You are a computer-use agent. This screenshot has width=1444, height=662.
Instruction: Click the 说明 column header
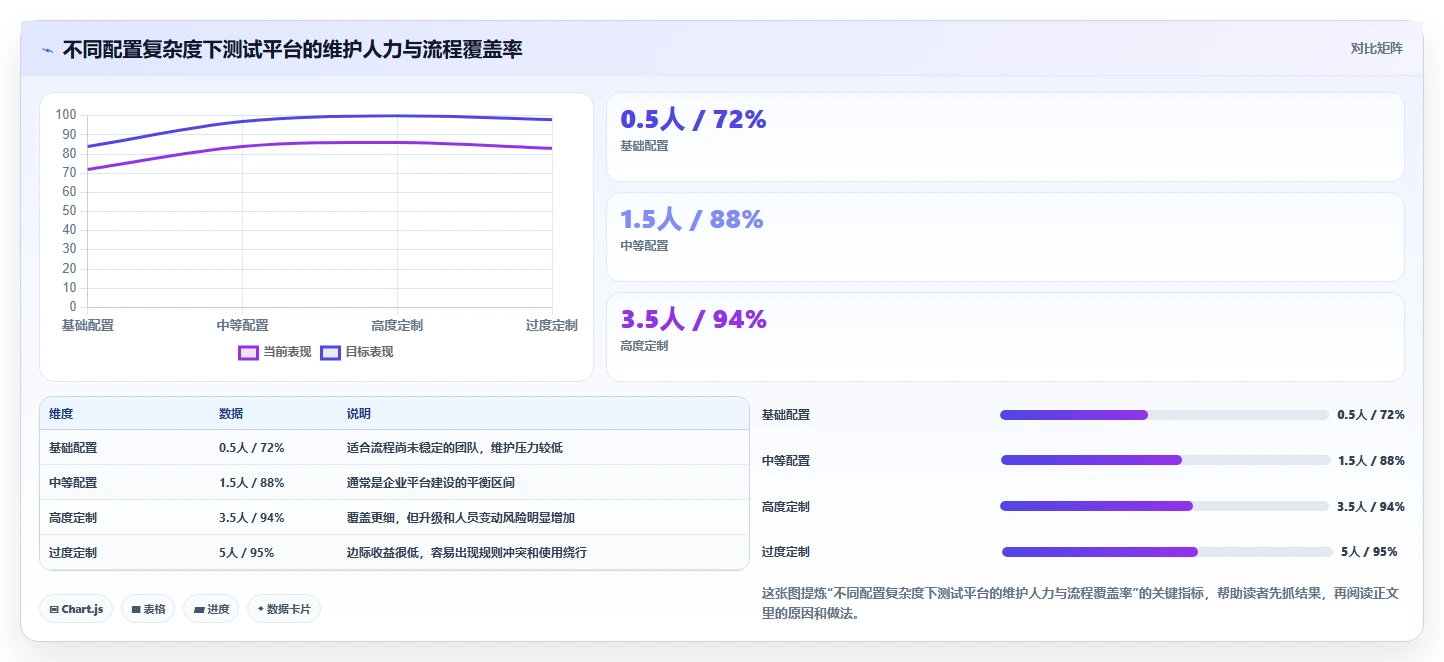[x=359, y=414]
